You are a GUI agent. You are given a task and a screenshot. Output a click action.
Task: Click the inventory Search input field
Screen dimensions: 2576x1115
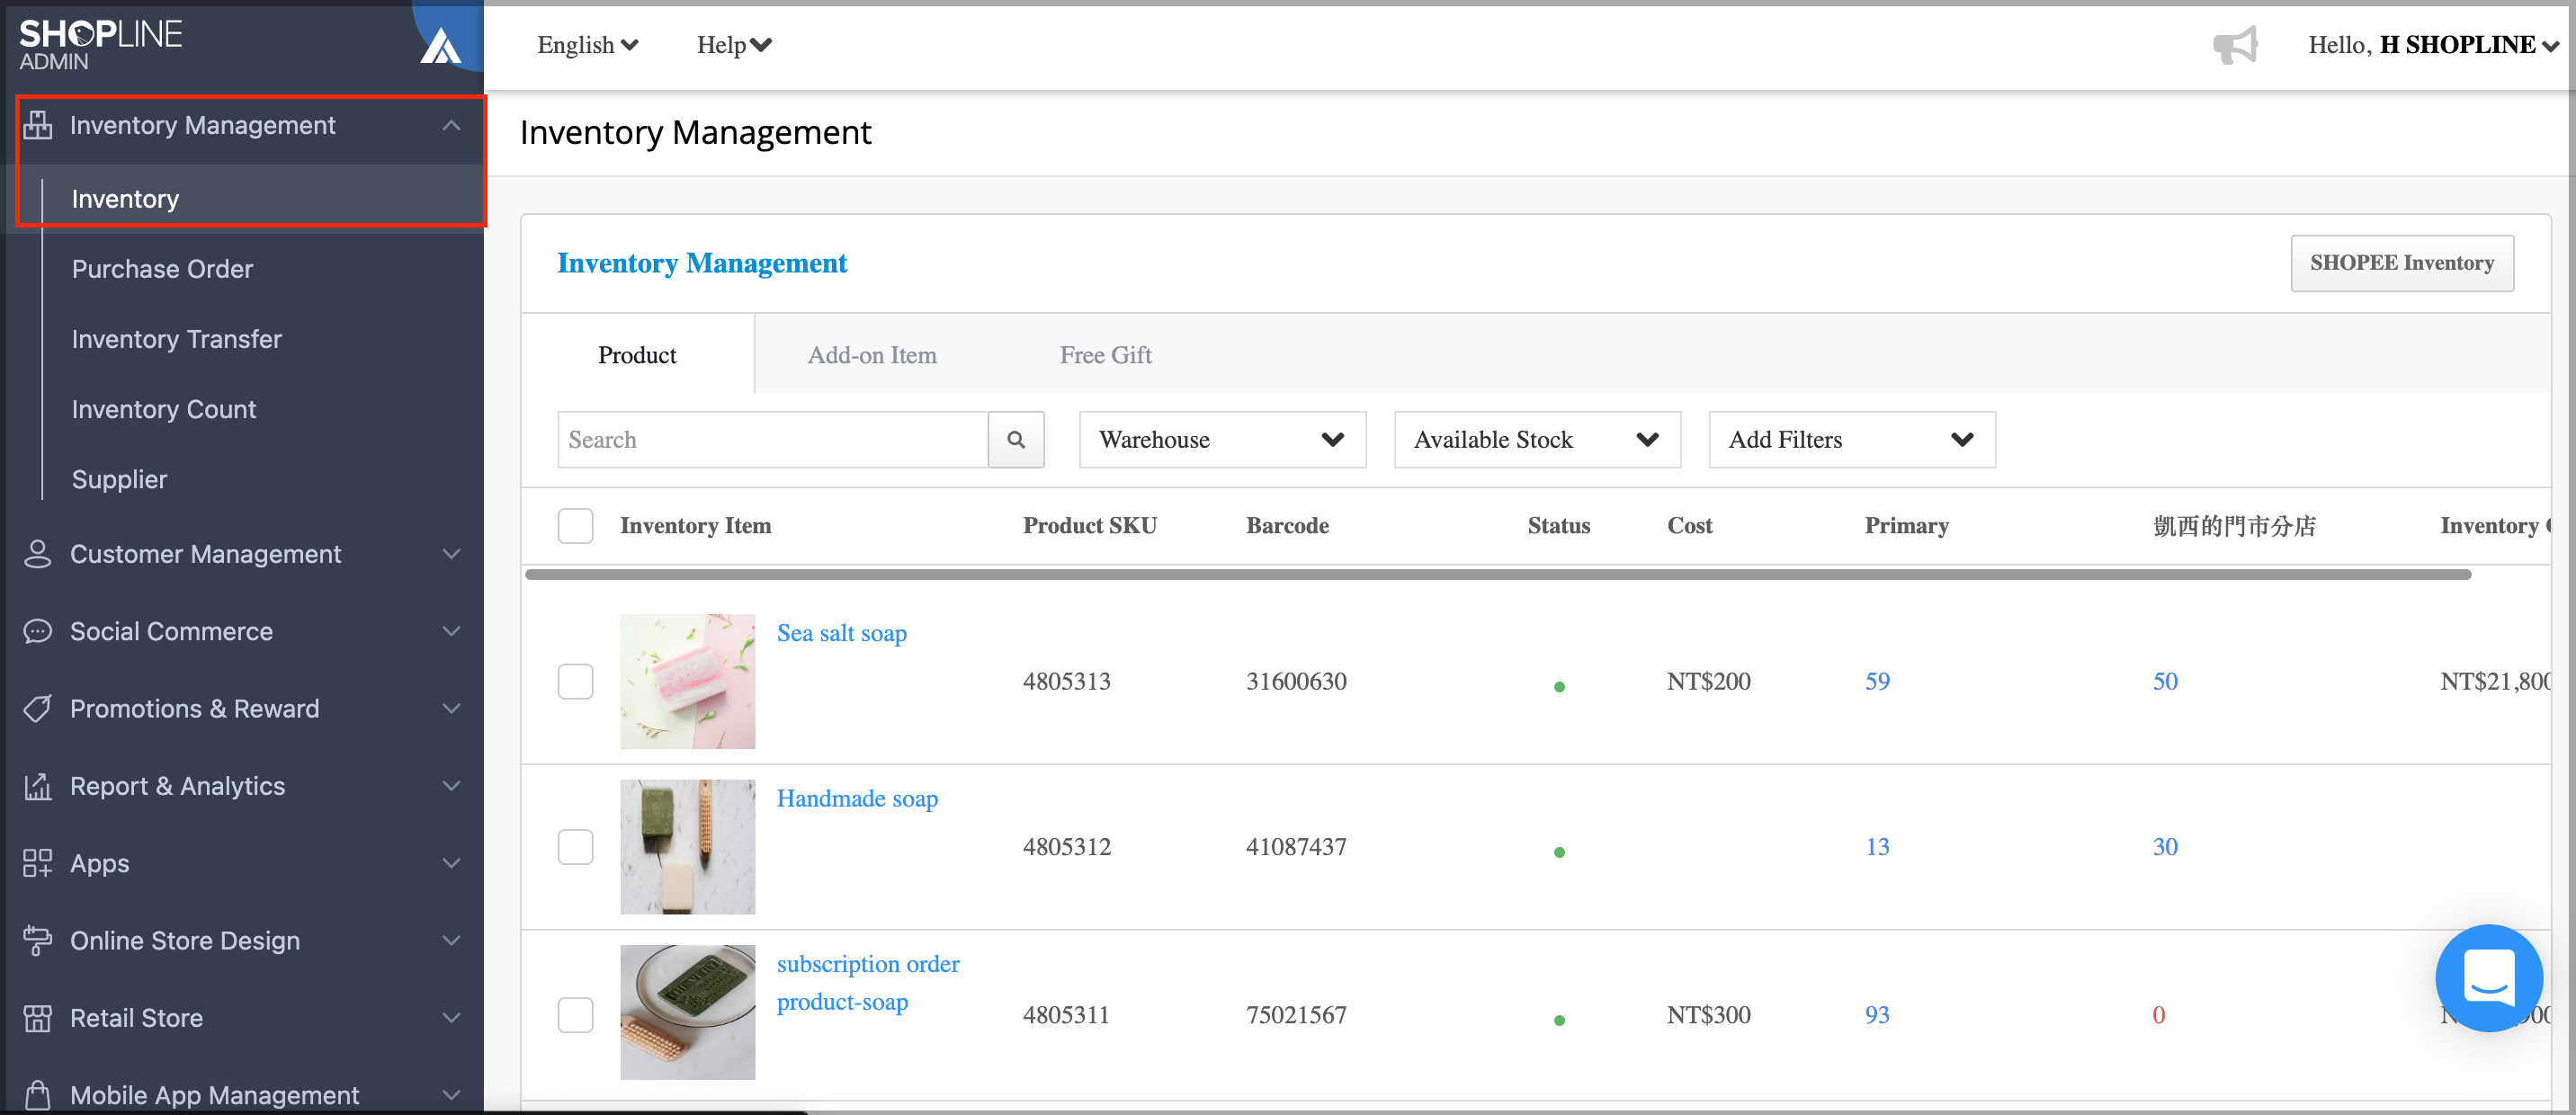pos(773,440)
